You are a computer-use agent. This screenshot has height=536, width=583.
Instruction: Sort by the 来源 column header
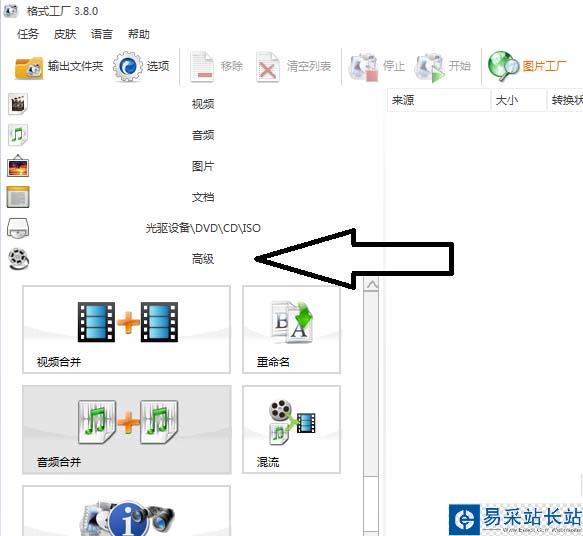point(439,100)
